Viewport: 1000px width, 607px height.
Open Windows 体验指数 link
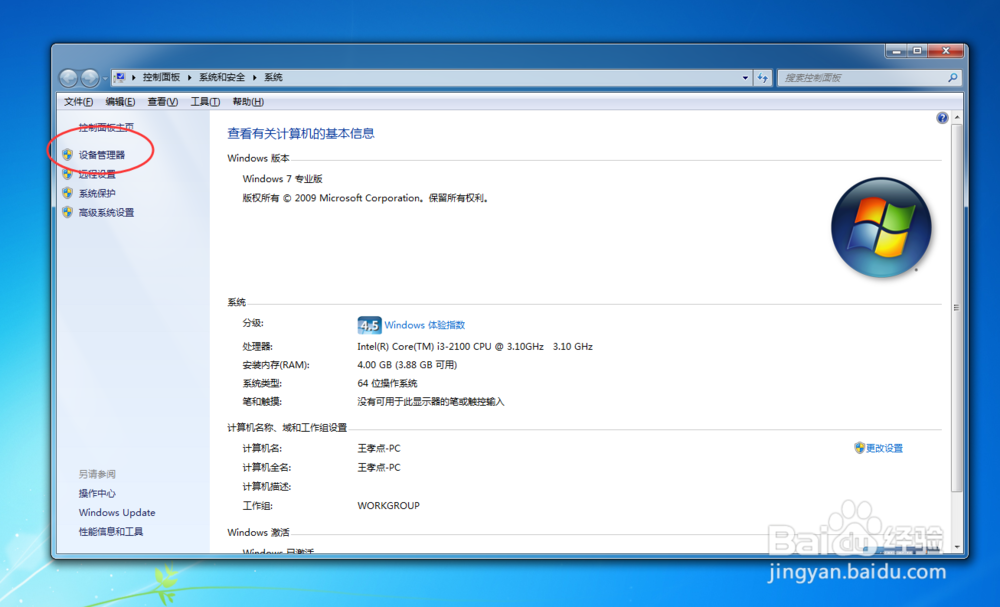point(425,325)
